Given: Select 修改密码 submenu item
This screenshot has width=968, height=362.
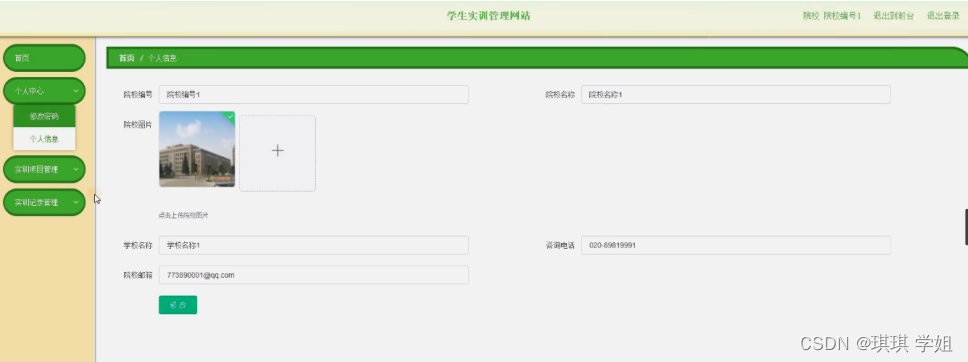Looking at the screenshot, I should click(44, 116).
